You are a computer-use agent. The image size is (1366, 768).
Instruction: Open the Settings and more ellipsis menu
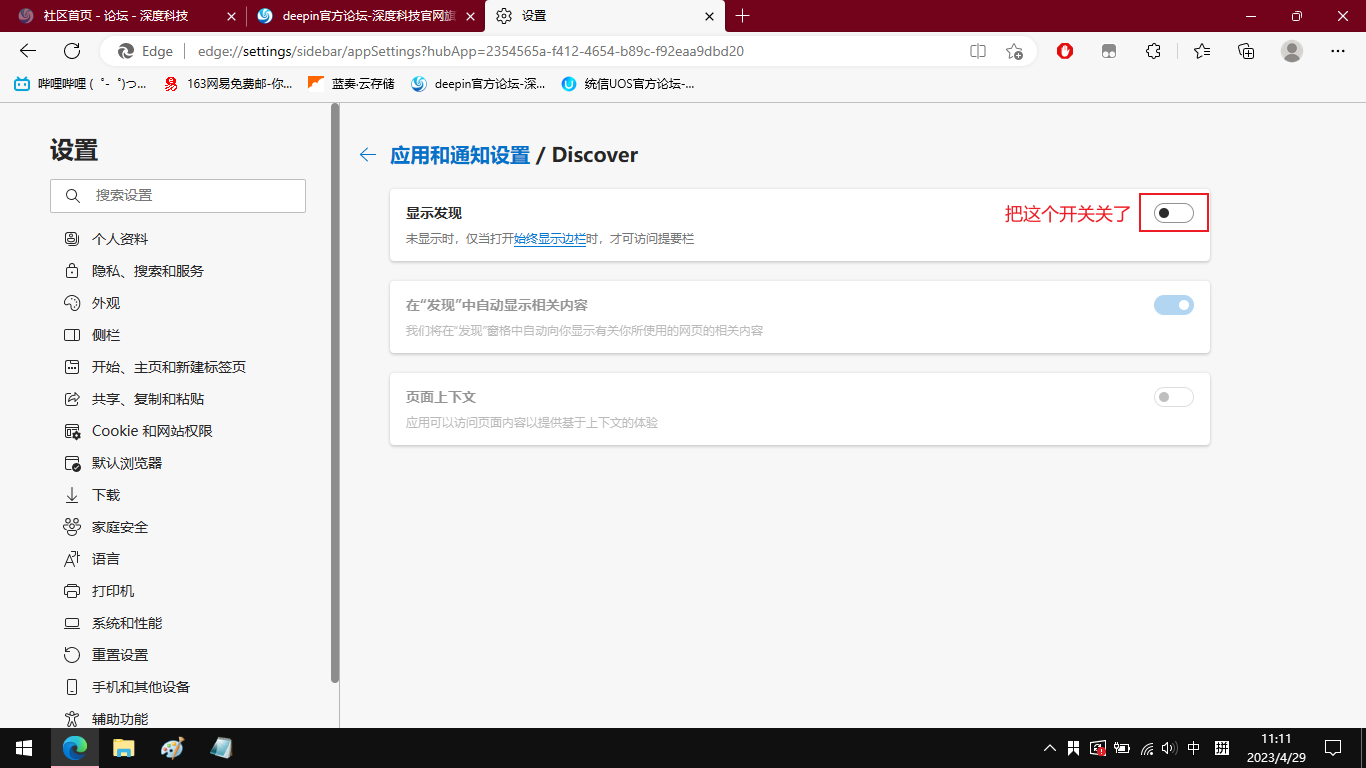[1338, 51]
